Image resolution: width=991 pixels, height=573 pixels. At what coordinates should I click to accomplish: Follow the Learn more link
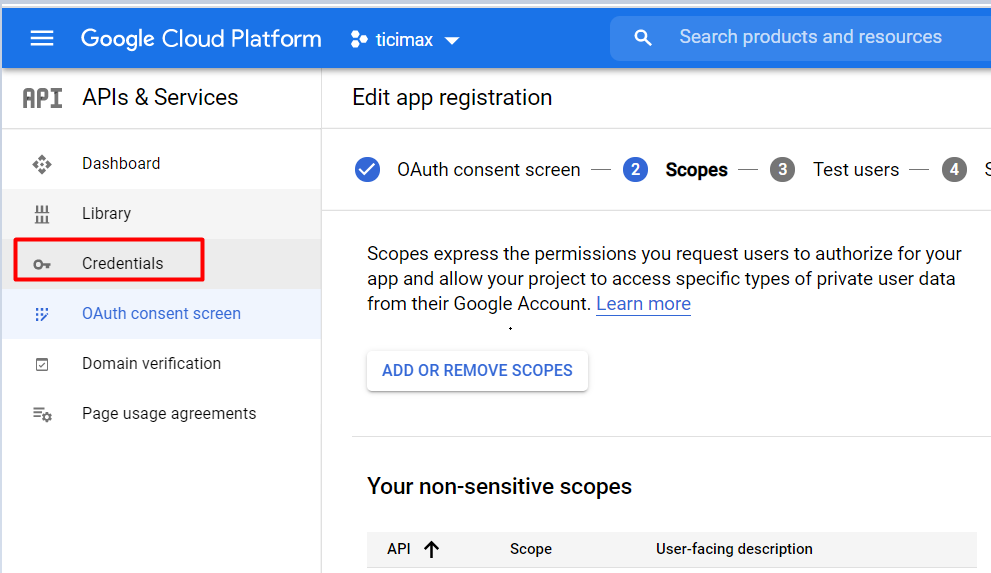pyautogui.click(x=643, y=304)
